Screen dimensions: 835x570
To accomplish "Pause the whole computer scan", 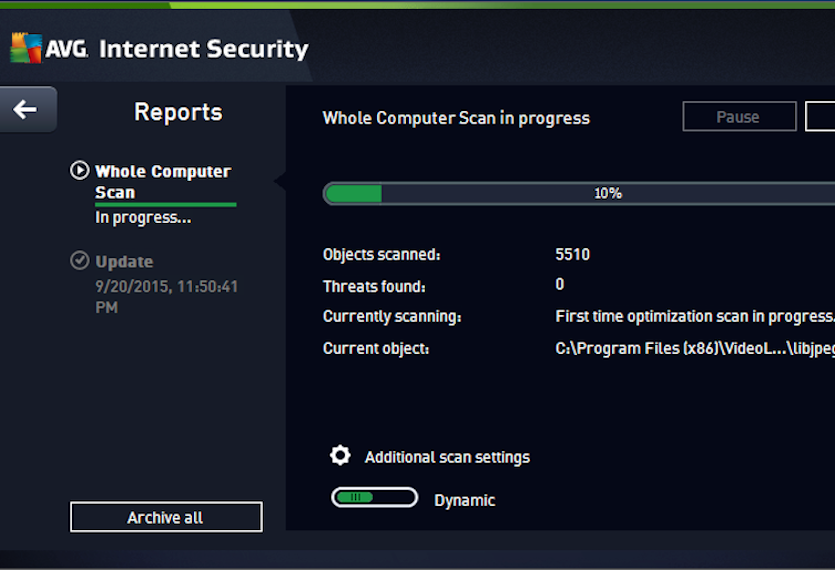I will pos(739,116).
